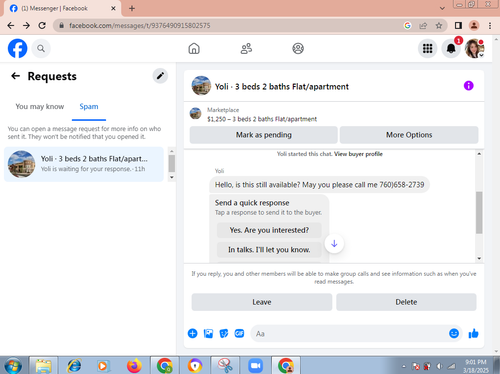The width and height of the screenshot is (500, 374).
Task: Go back in browser history
Action: (11, 25)
